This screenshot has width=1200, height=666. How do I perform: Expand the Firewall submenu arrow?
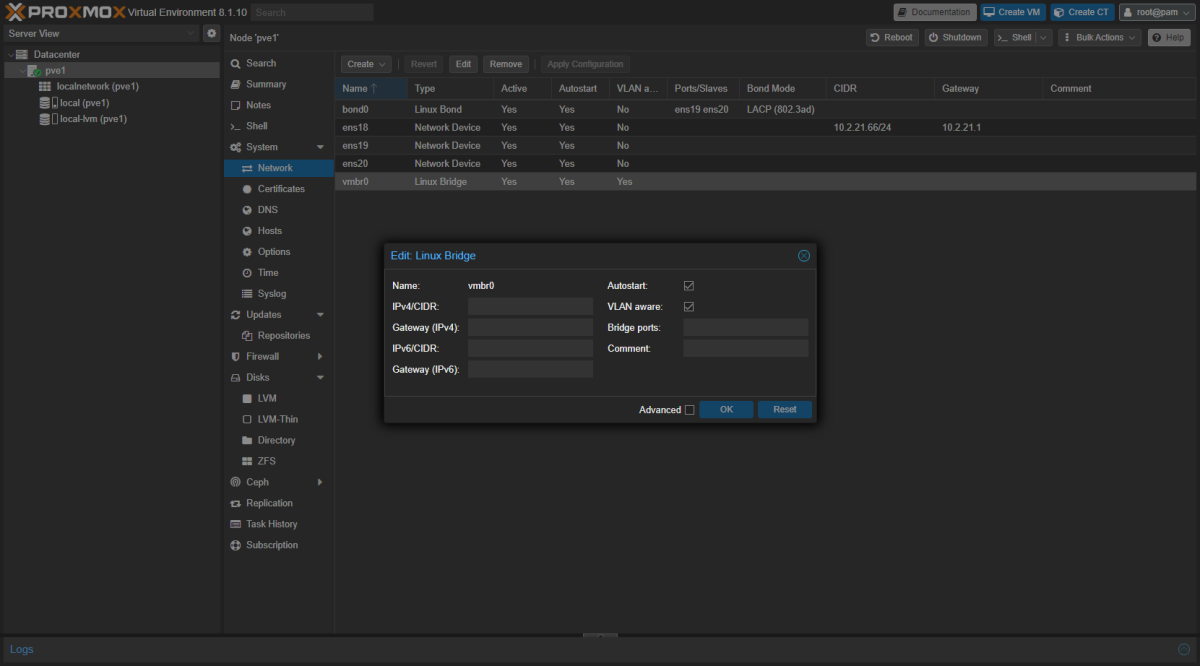tap(320, 357)
